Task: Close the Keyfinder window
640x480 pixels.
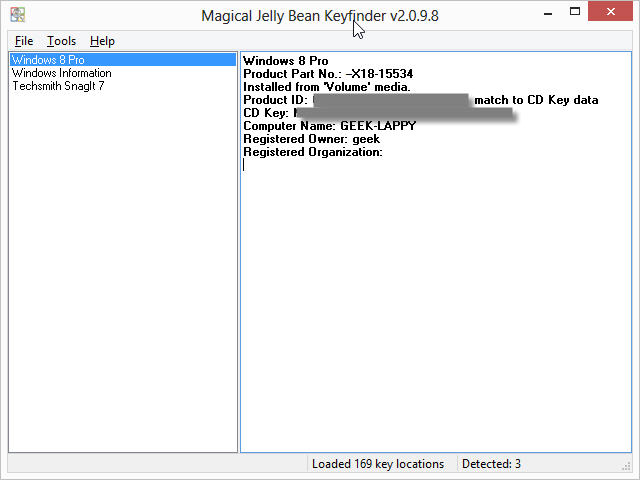Action: [x=610, y=11]
